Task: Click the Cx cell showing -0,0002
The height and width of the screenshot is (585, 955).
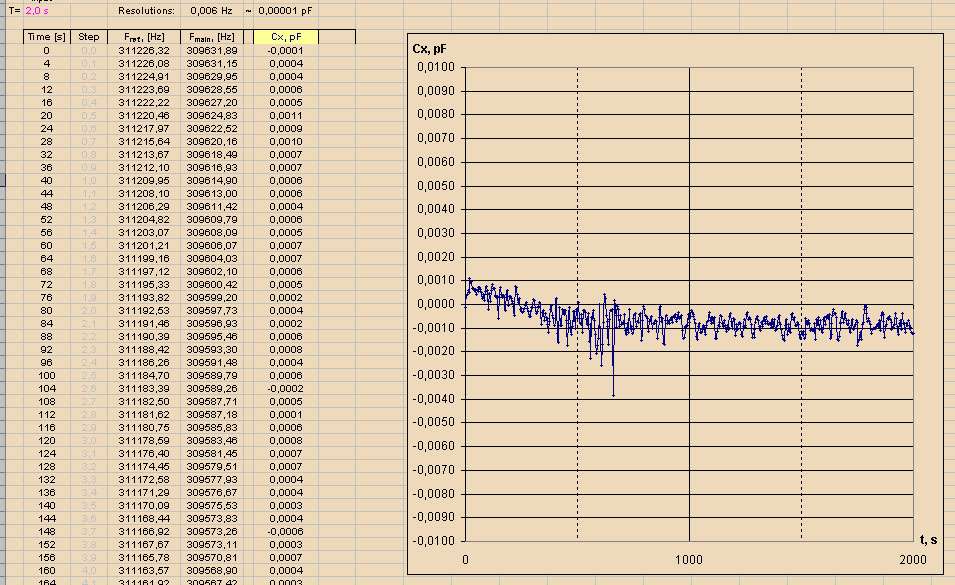Action: [x=286, y=388]
